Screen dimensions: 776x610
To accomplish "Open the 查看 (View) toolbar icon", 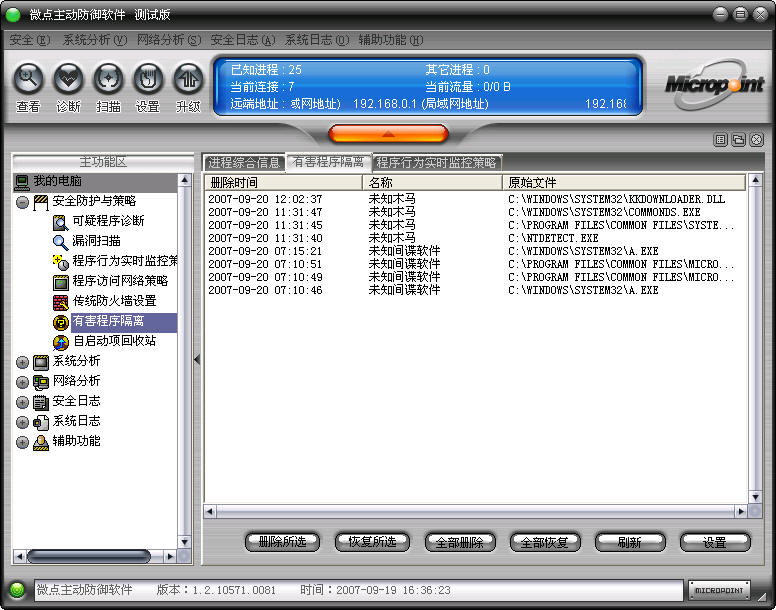I will click(28, 79).
